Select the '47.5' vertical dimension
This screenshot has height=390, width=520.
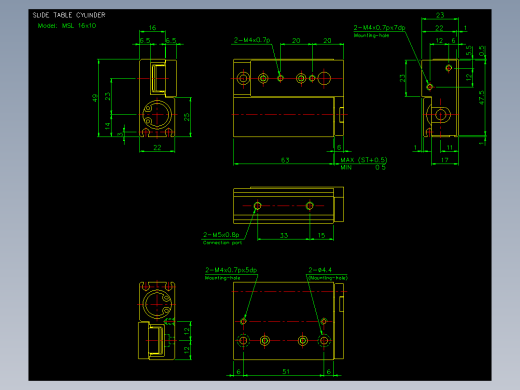coord(482,98)
